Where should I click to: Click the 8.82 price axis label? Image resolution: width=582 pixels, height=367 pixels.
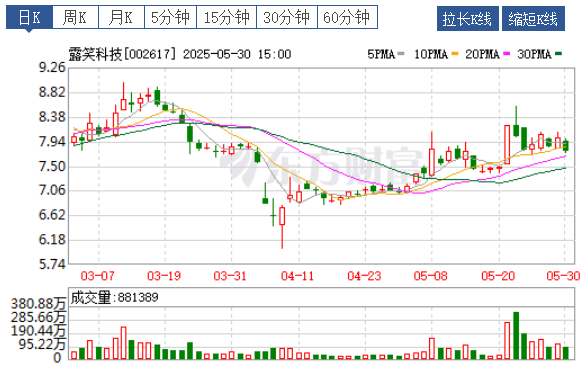52,92
